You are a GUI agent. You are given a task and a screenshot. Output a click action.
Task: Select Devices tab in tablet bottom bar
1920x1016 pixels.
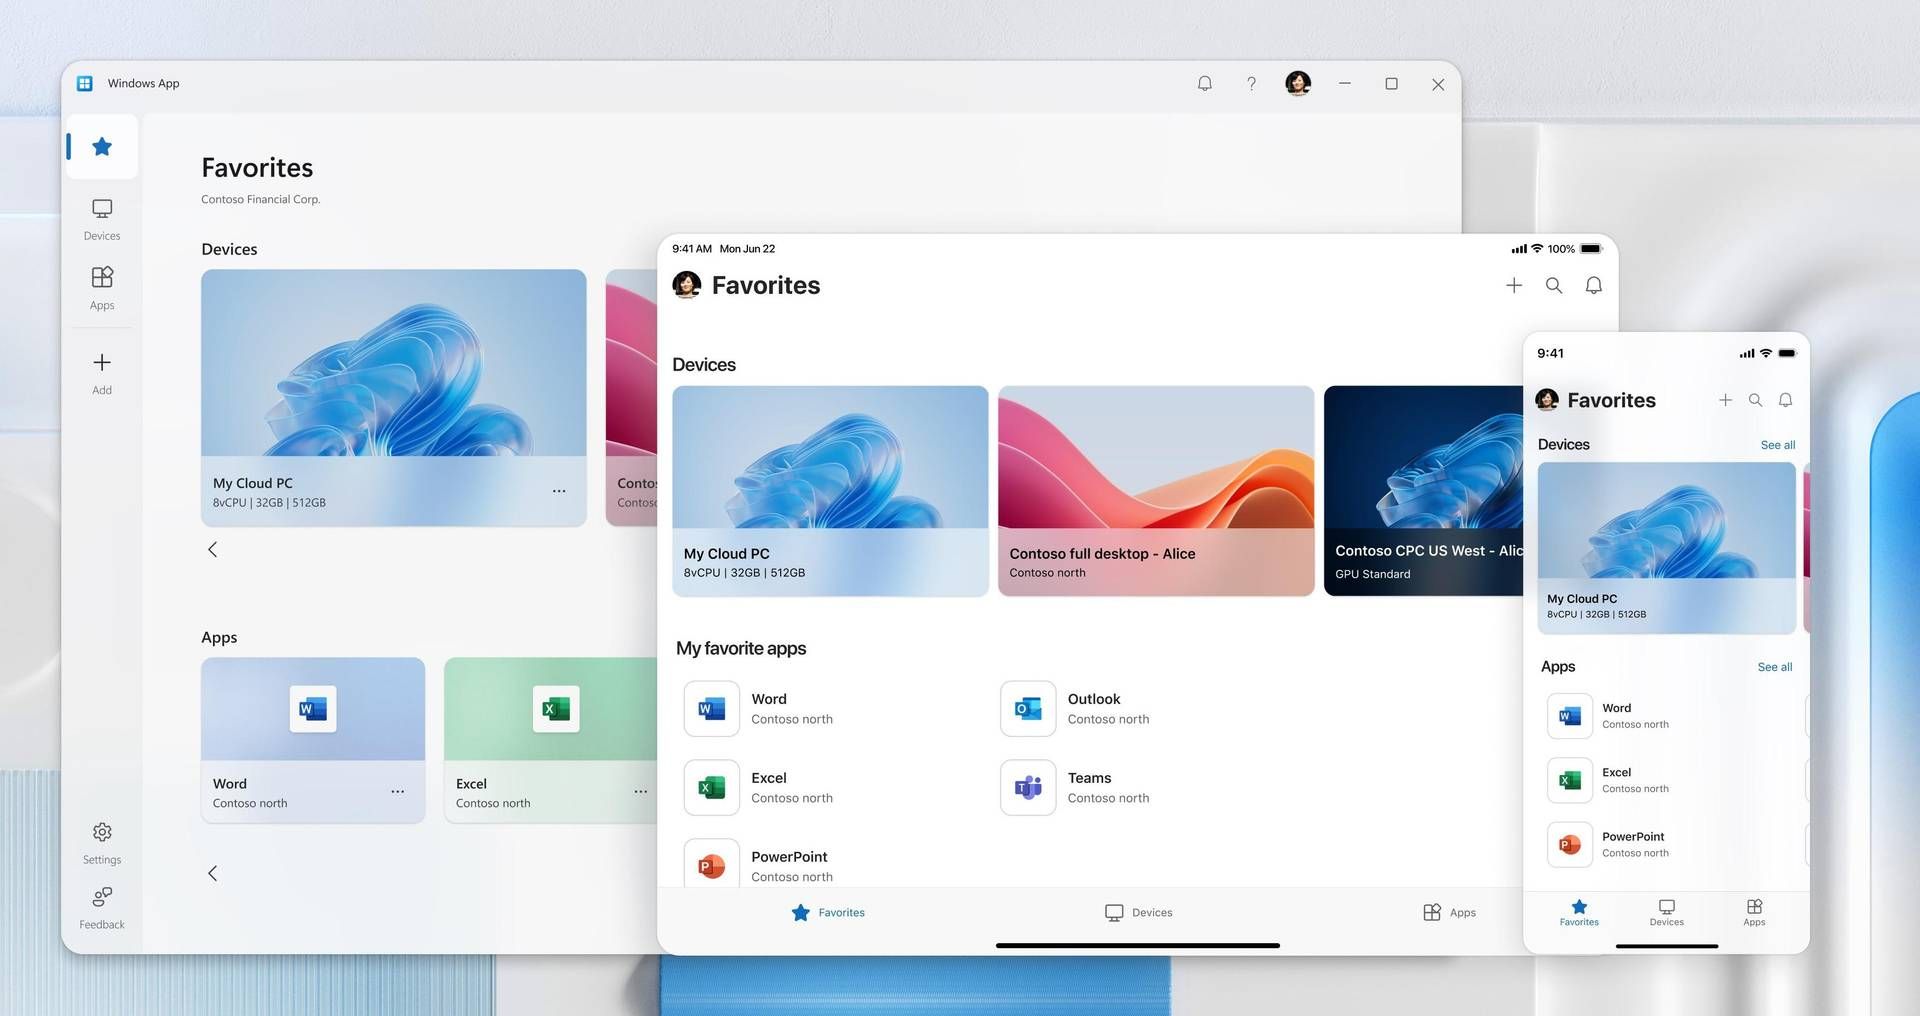click(1138, 913)
